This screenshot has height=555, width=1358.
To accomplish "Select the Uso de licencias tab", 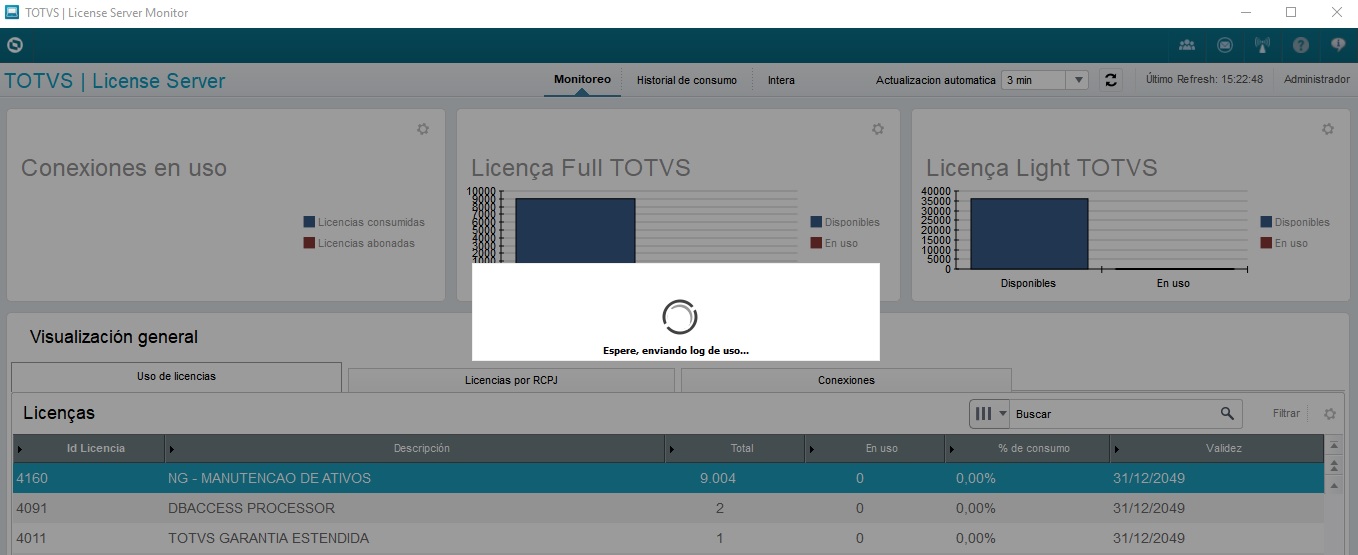I will point(176,377).
